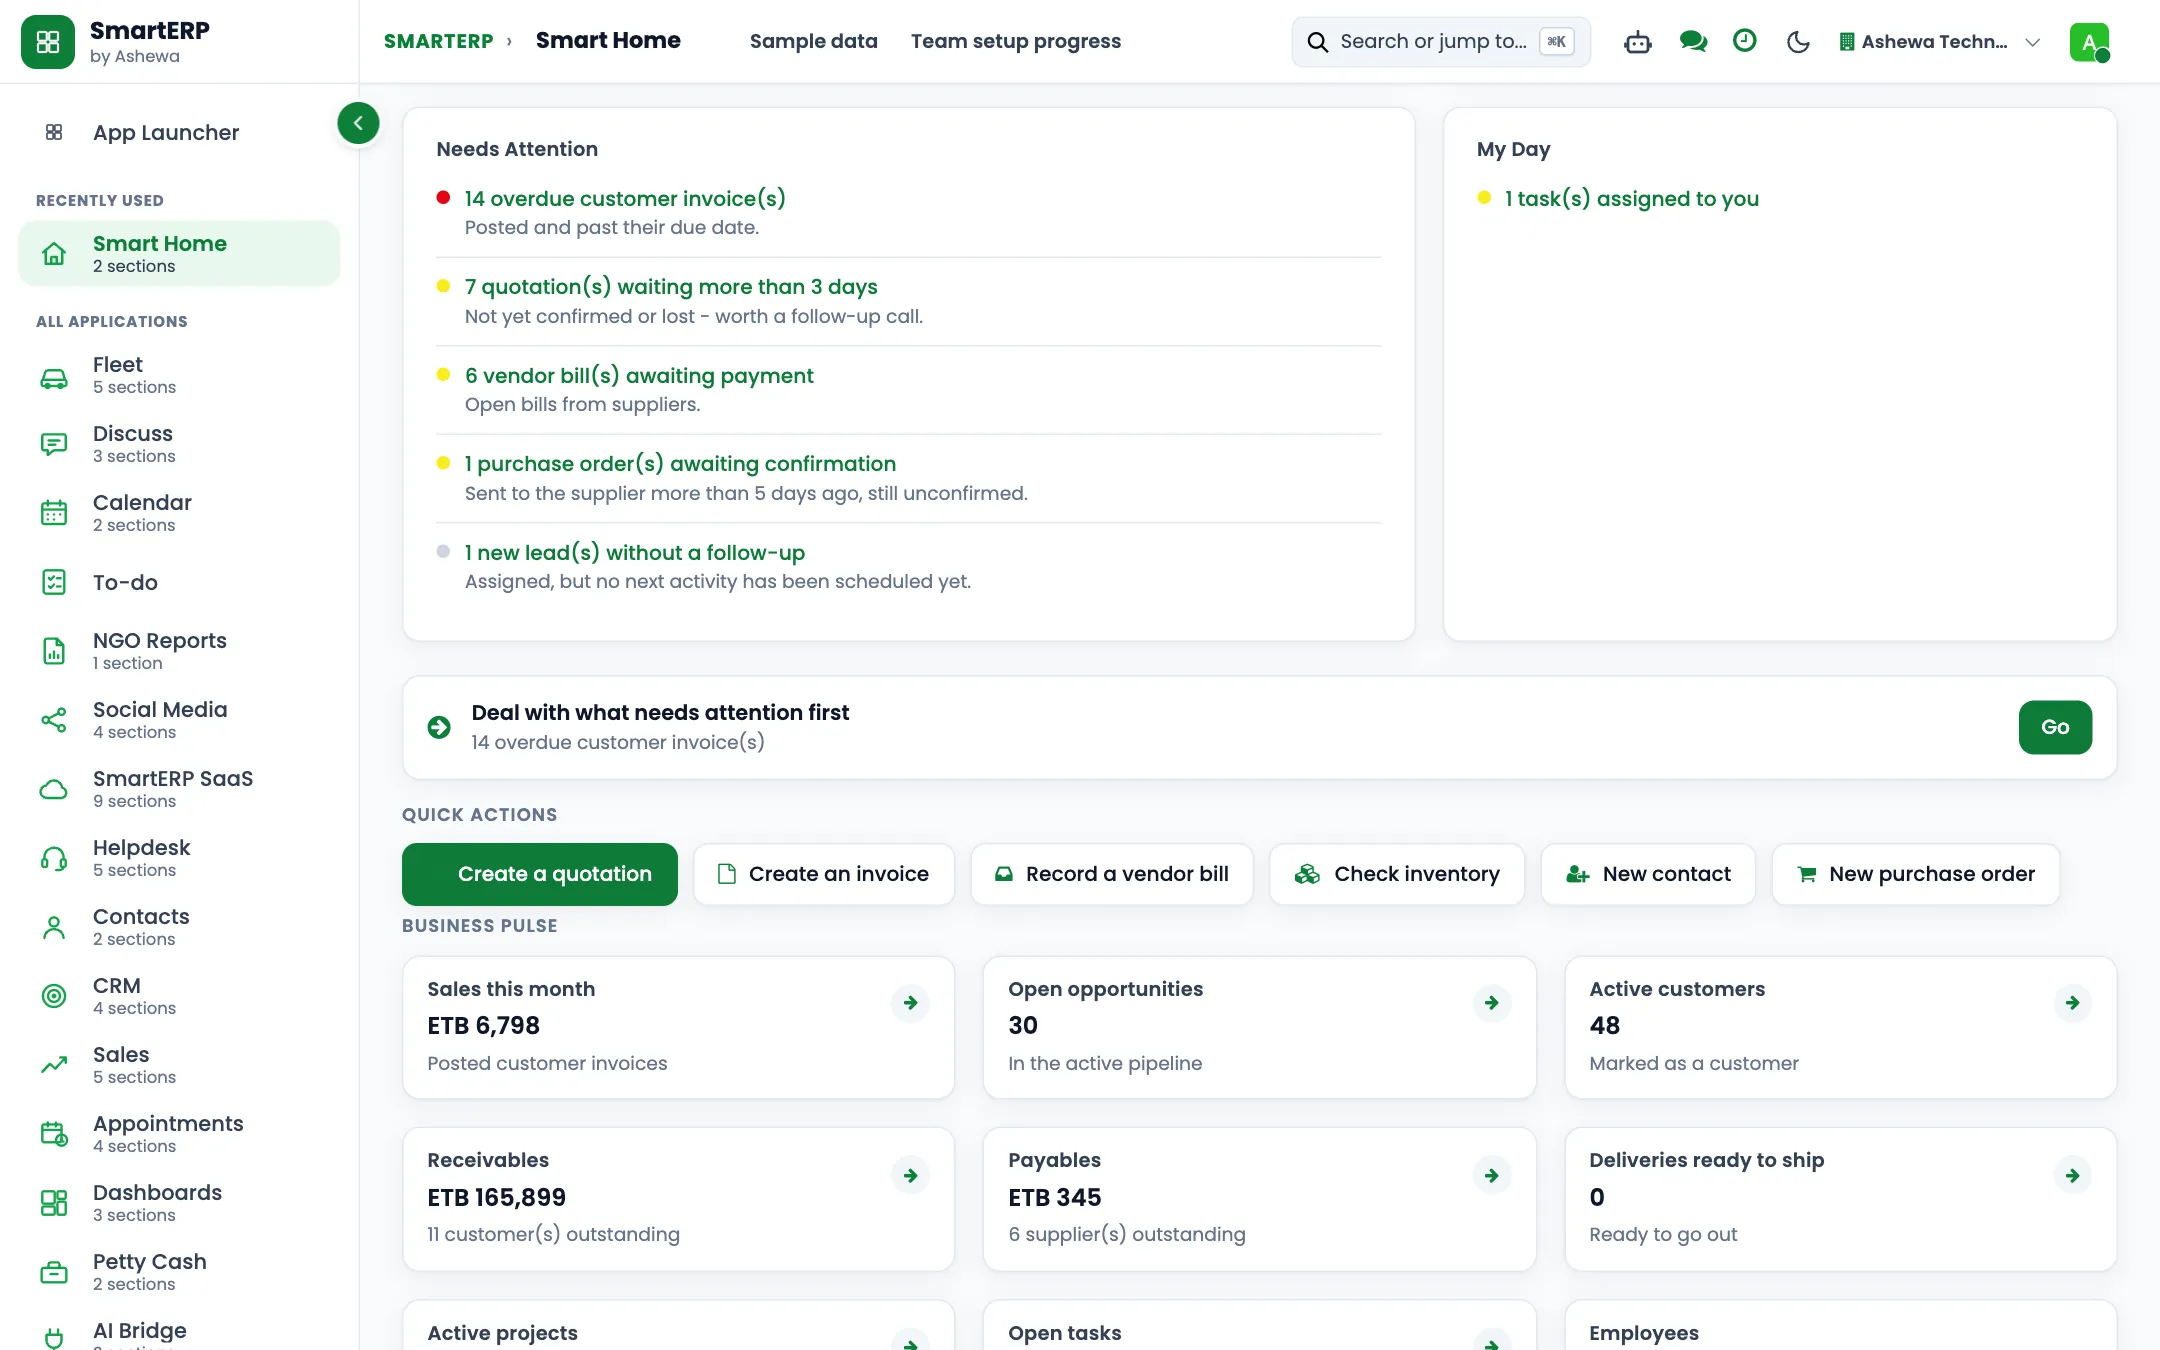Click the SMARTERP breadcrumb link
2160x1350 pixels.
(438, 41)
